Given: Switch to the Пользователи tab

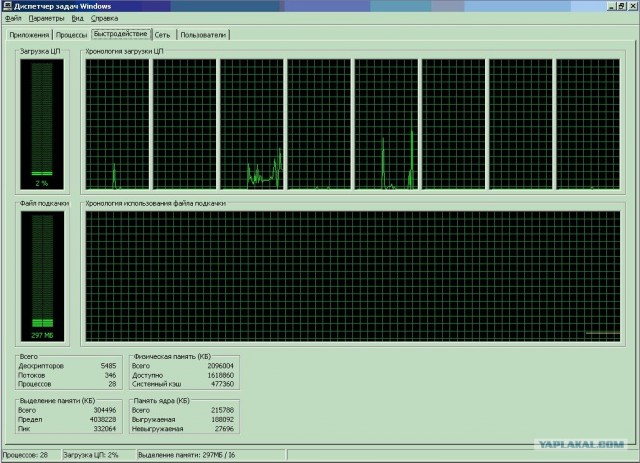Looking at the screenshot, I should tap(203, 35).
